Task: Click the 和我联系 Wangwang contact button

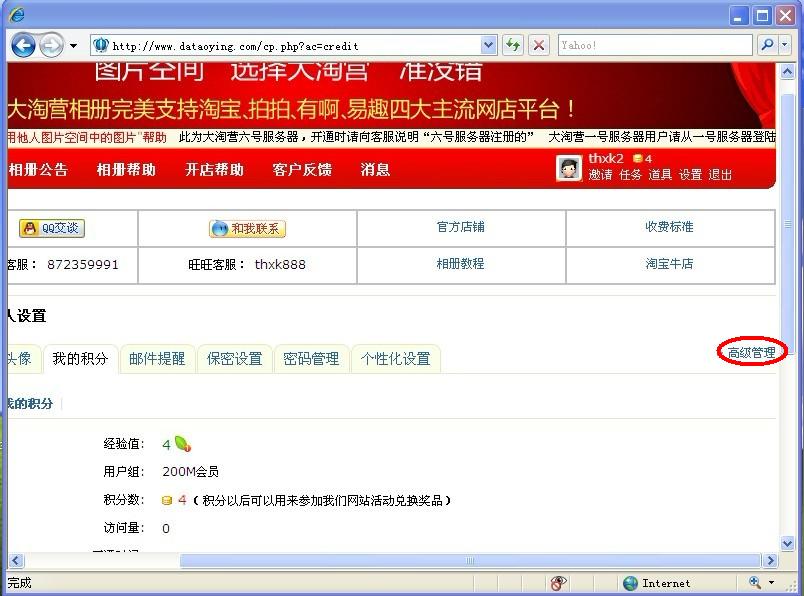Action: tap(247, 229)
